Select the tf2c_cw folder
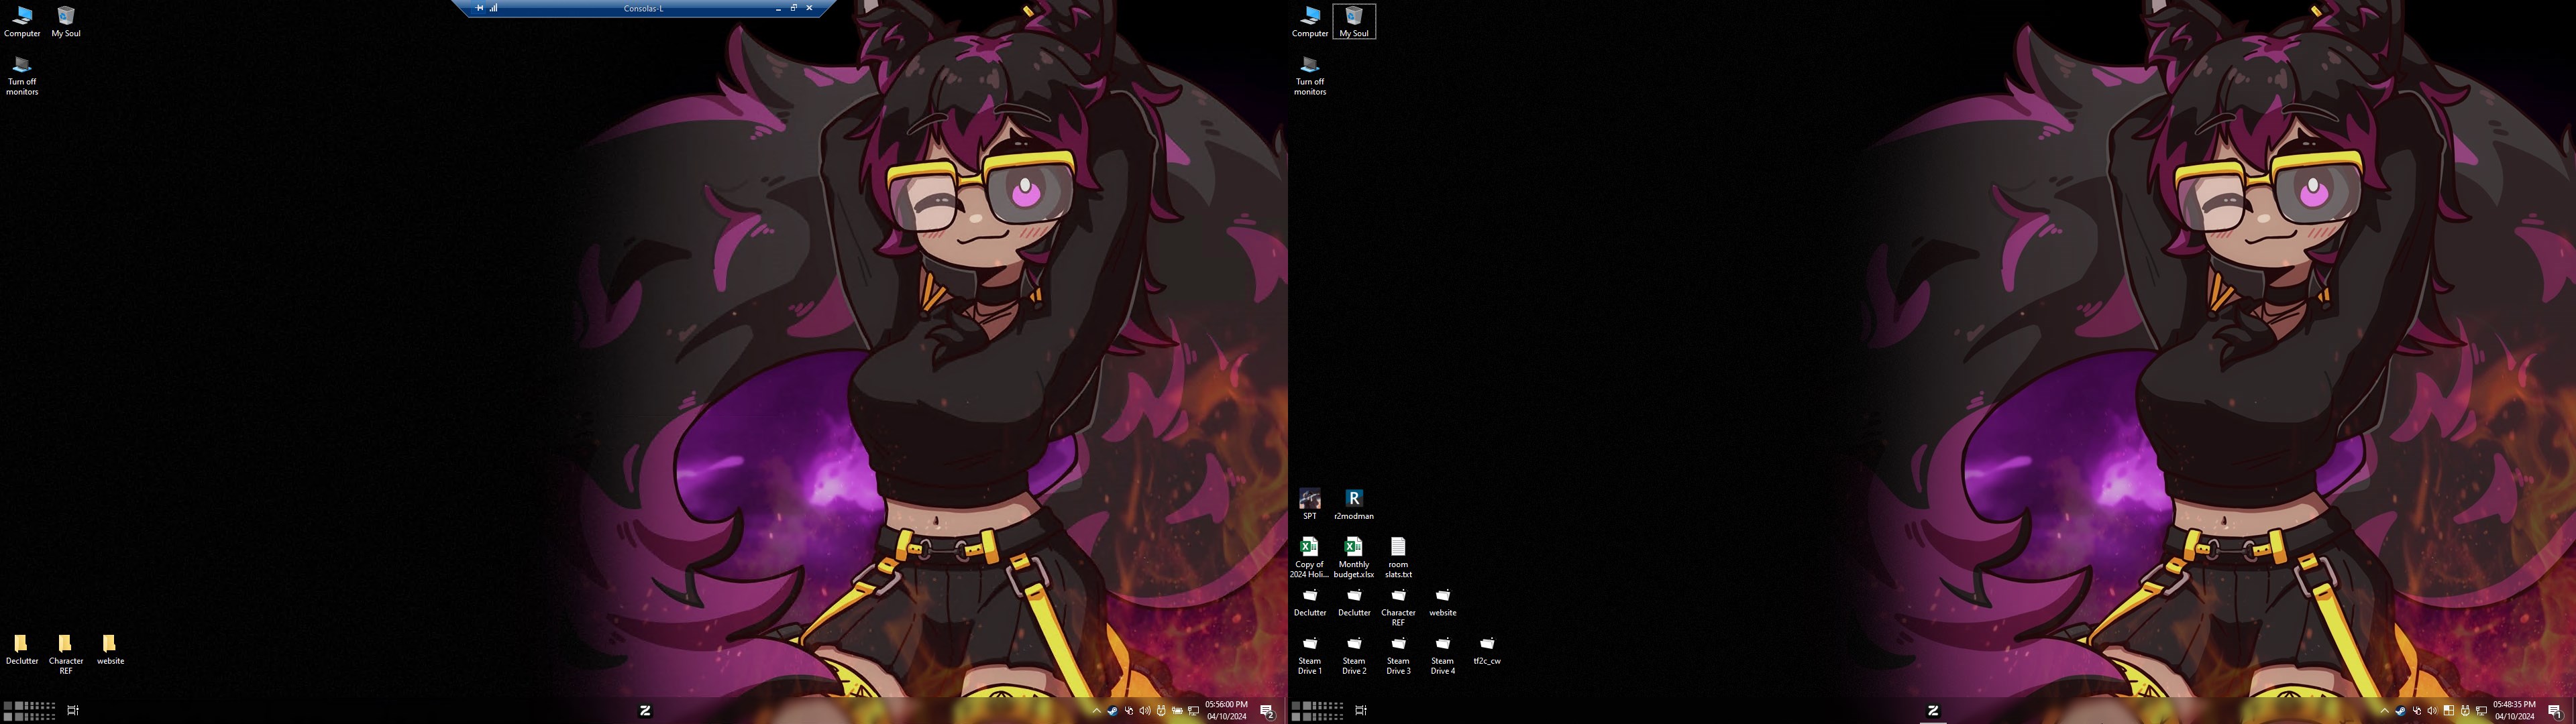This screenshot has width=2576, height=724. coord(1487,649)
